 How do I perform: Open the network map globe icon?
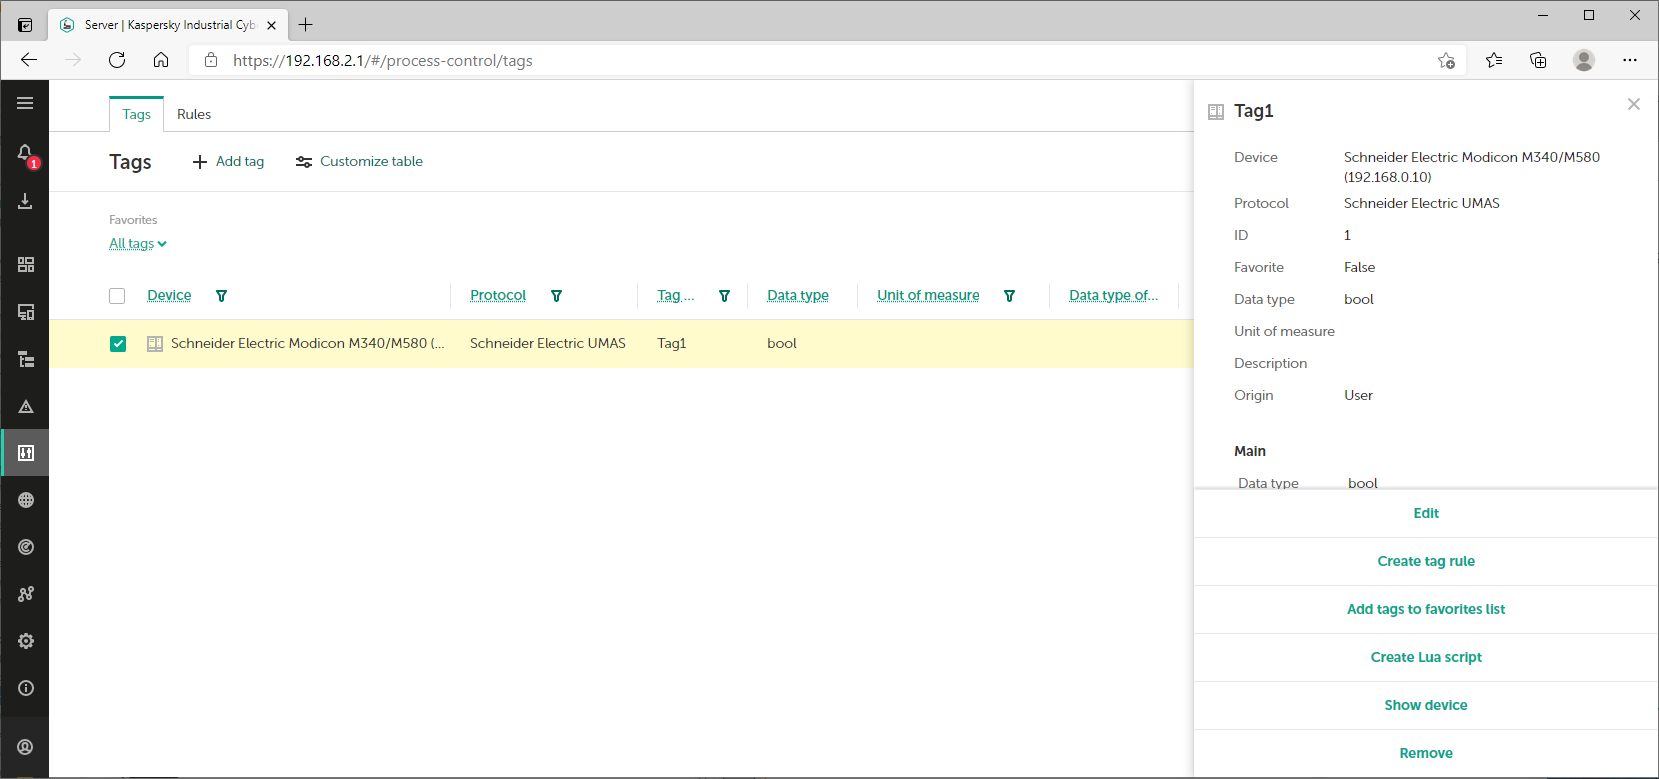(x=26, y=500)
